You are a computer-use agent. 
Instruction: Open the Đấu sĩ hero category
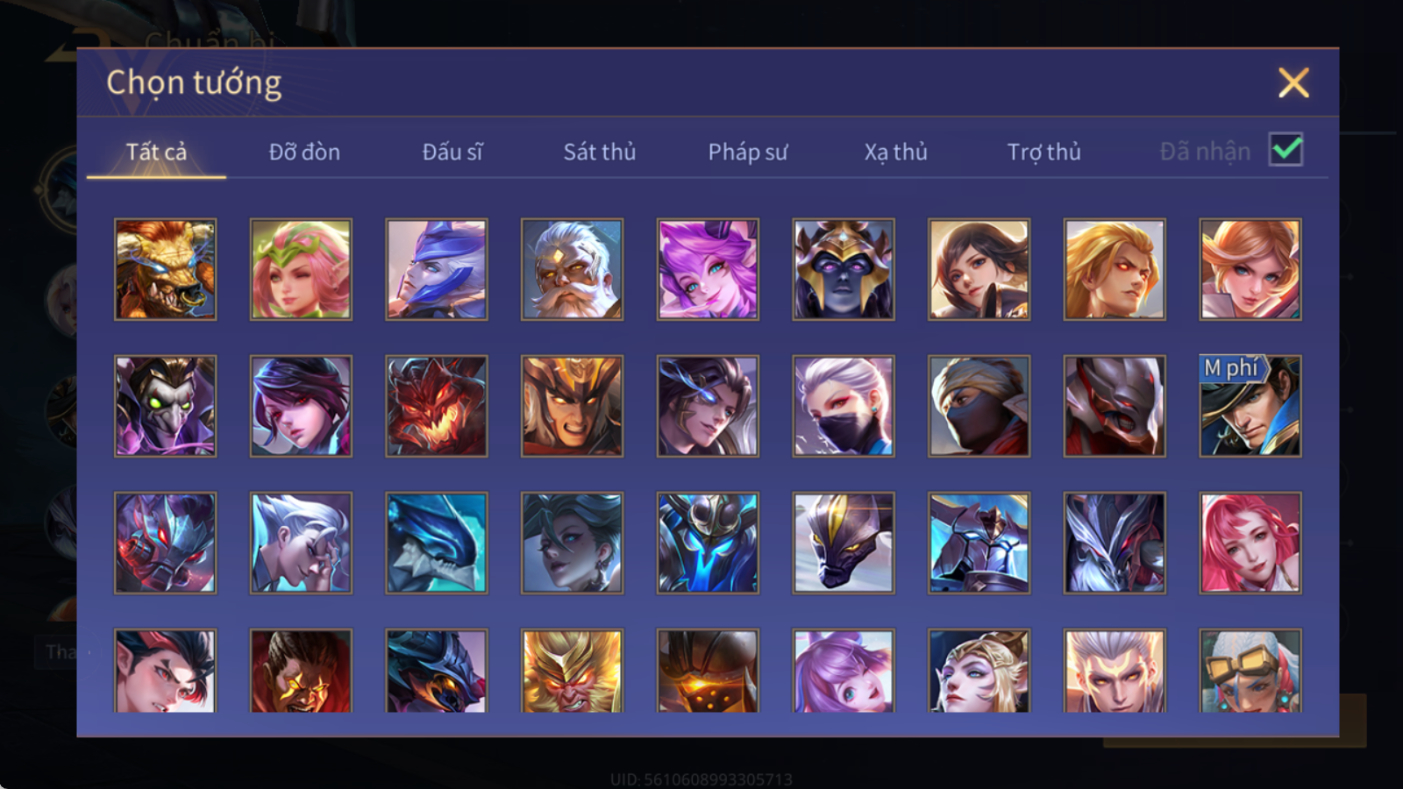(452, 152)
